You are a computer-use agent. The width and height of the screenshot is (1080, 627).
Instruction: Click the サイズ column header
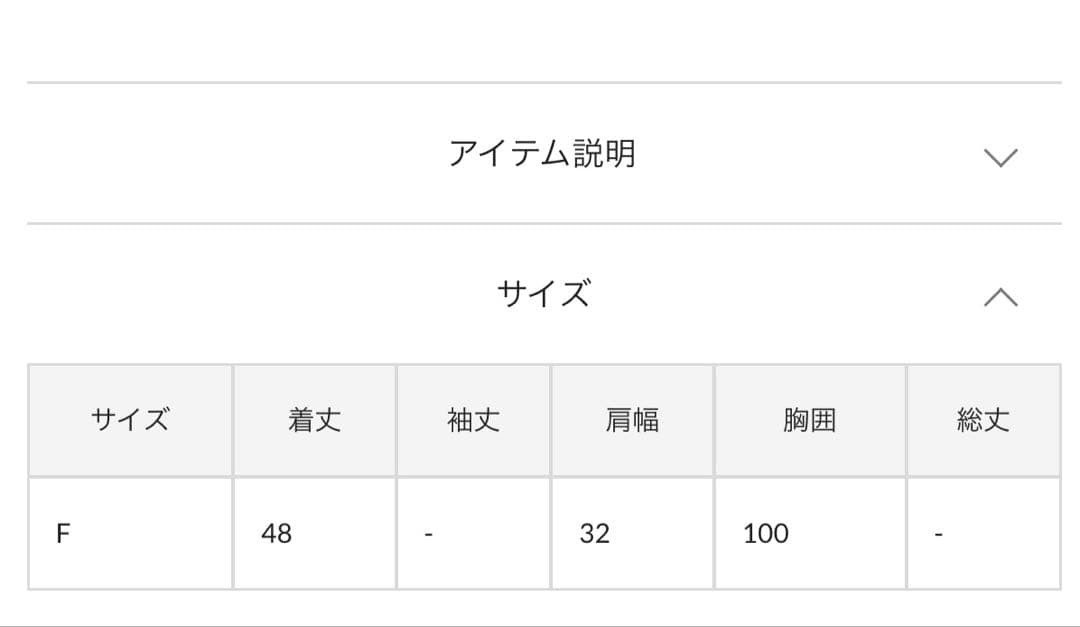(131, 420)
